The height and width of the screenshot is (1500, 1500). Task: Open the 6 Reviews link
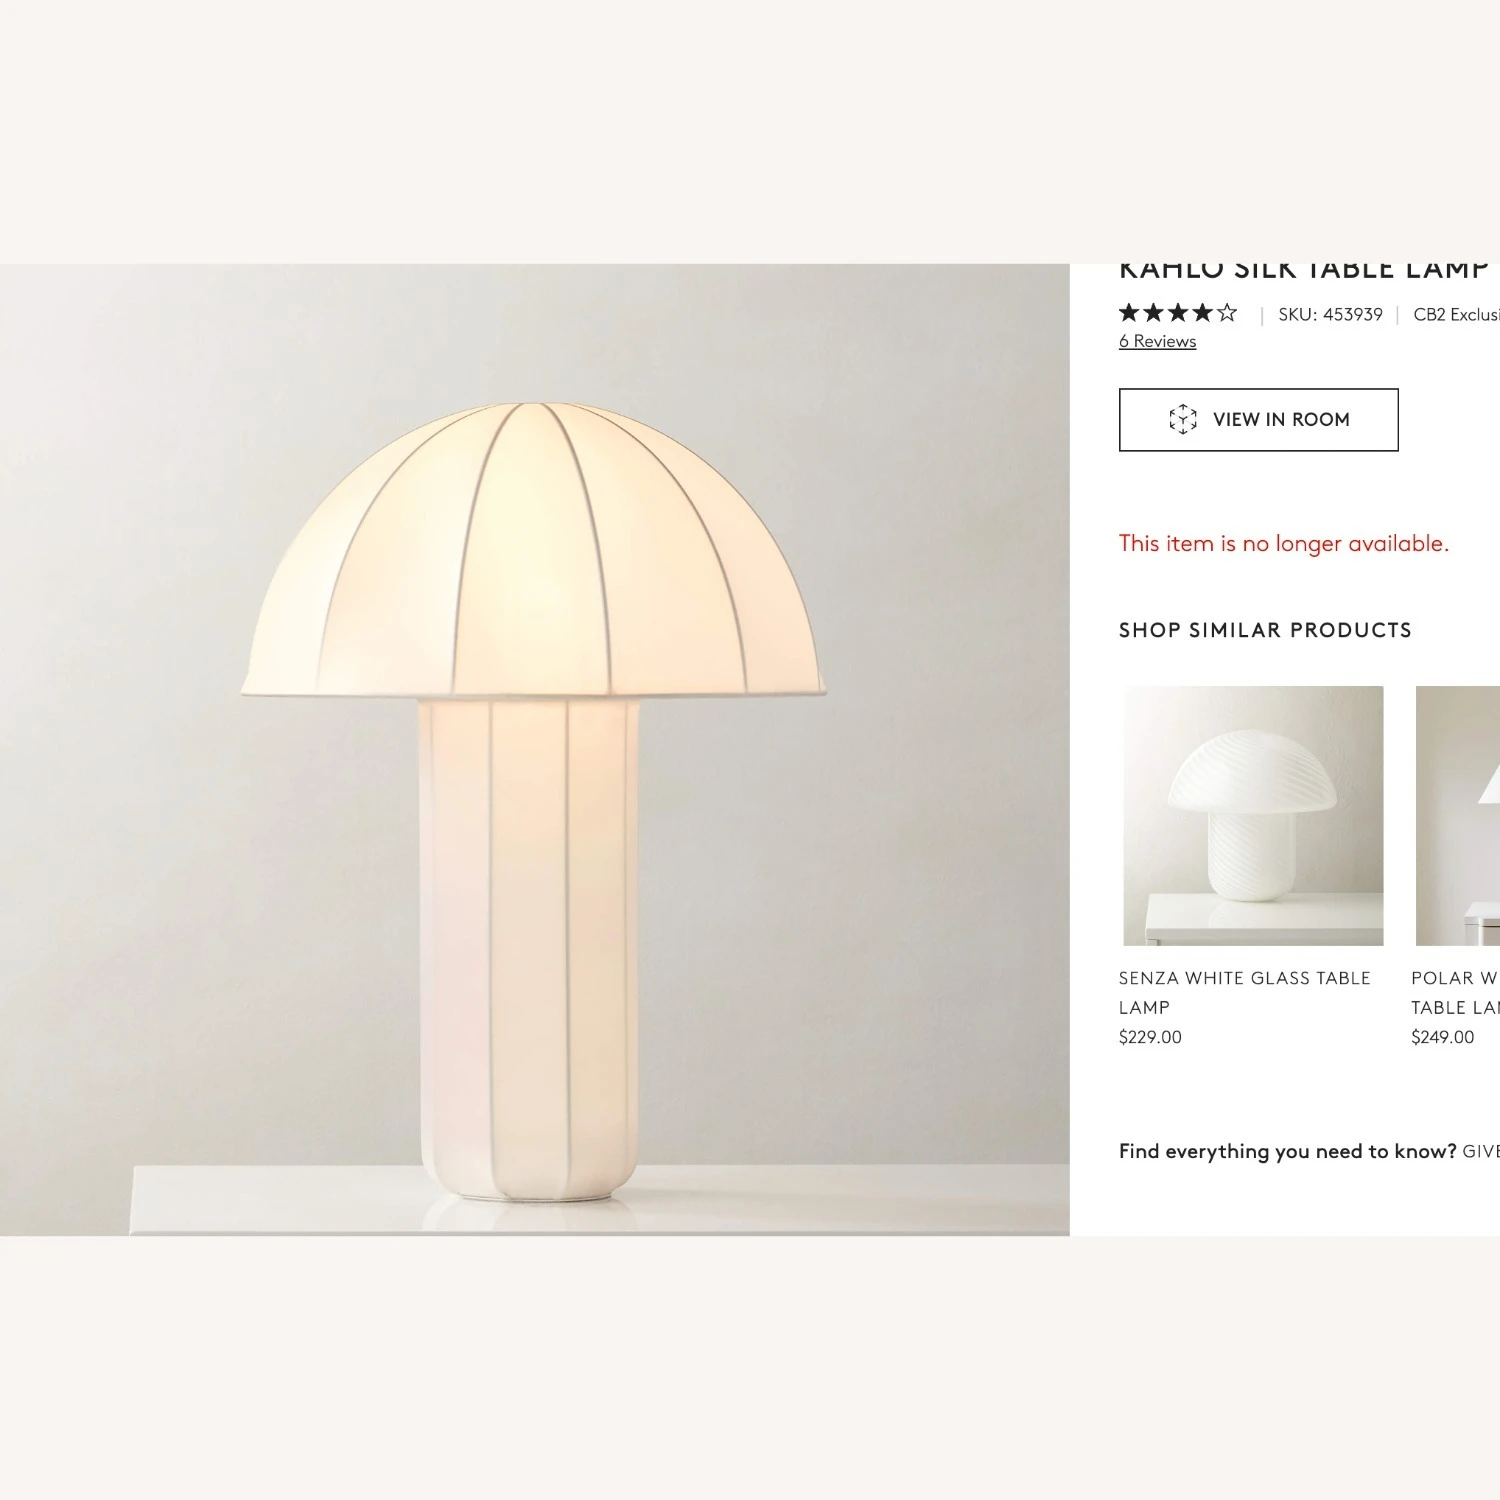(1157, 341)
